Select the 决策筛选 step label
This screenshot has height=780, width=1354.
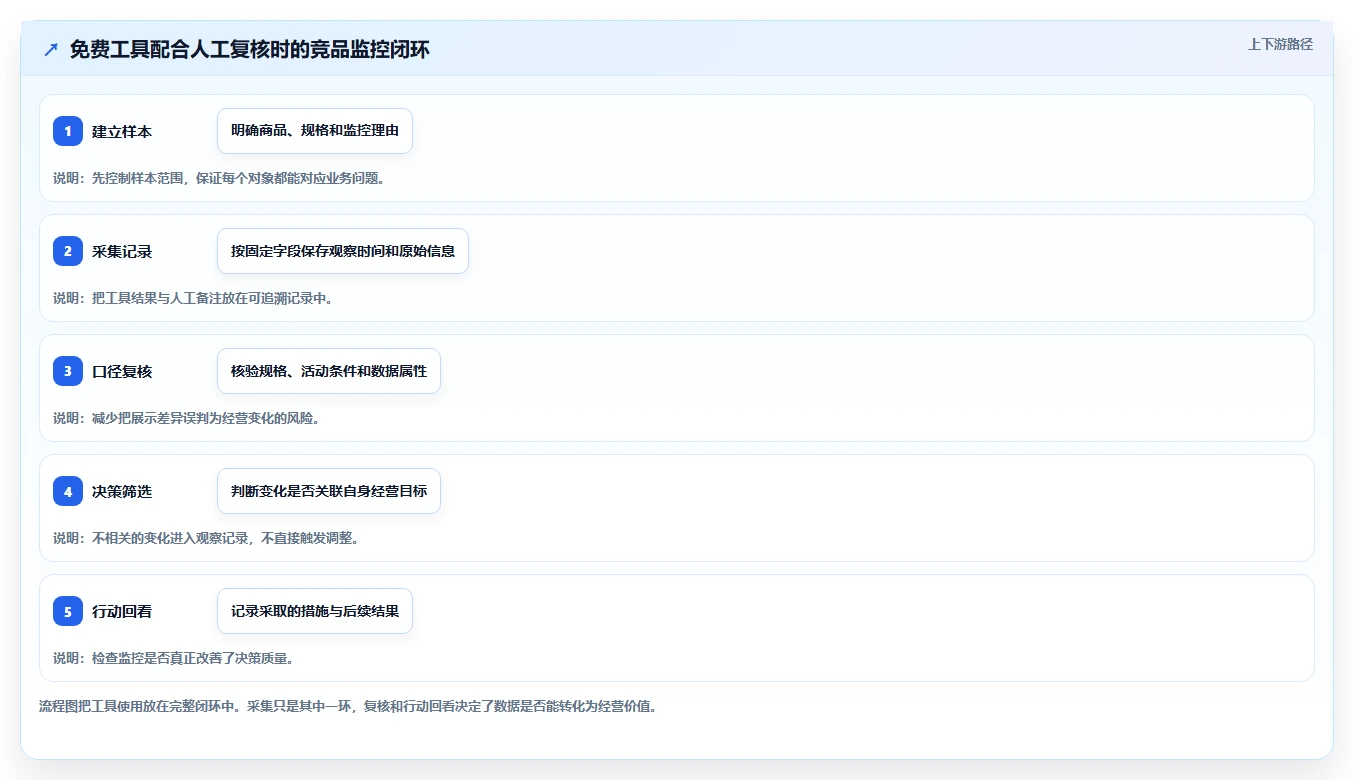pos(122,491)
